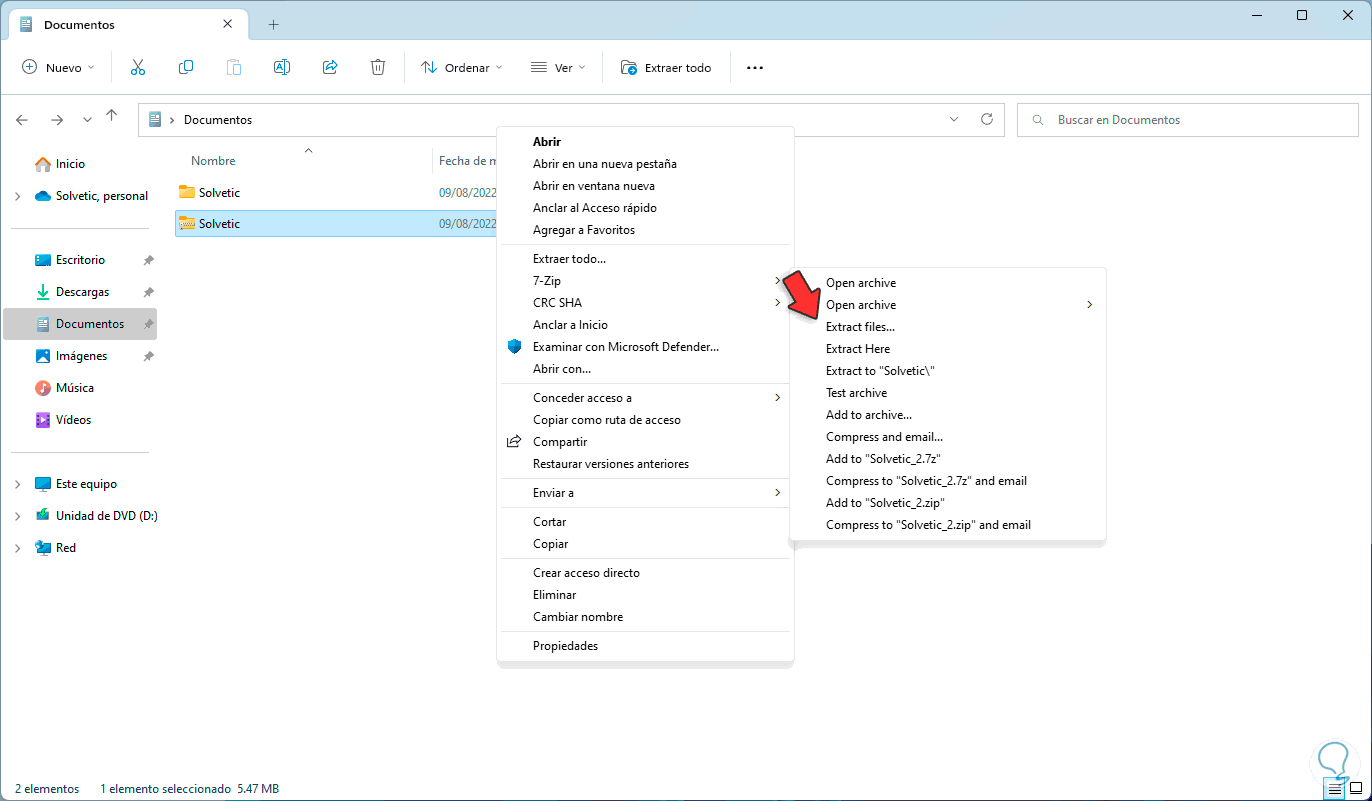Select the yellow Solvetic folder icon
This screenshot has height=801, width=1372.
point(187,192)
